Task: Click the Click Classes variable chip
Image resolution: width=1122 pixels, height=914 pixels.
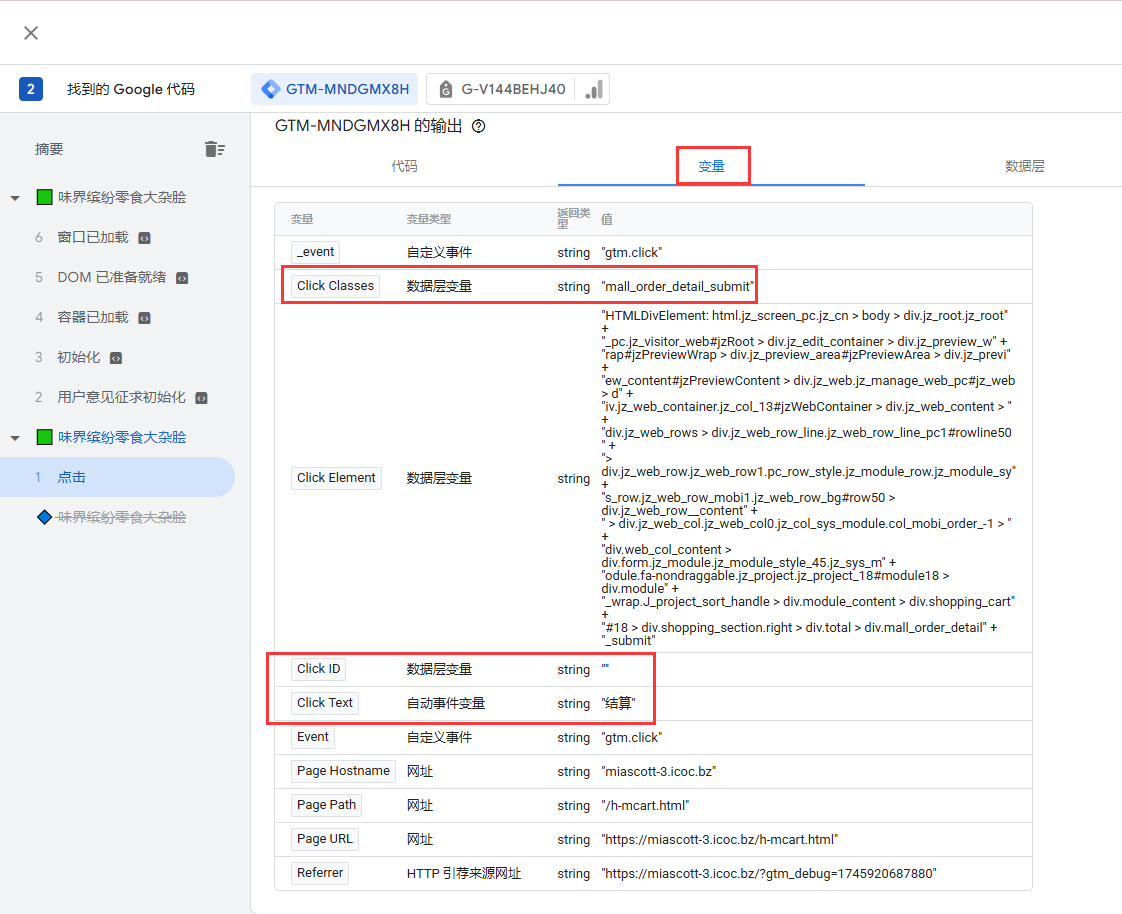Action: click(x=335, y=286)
